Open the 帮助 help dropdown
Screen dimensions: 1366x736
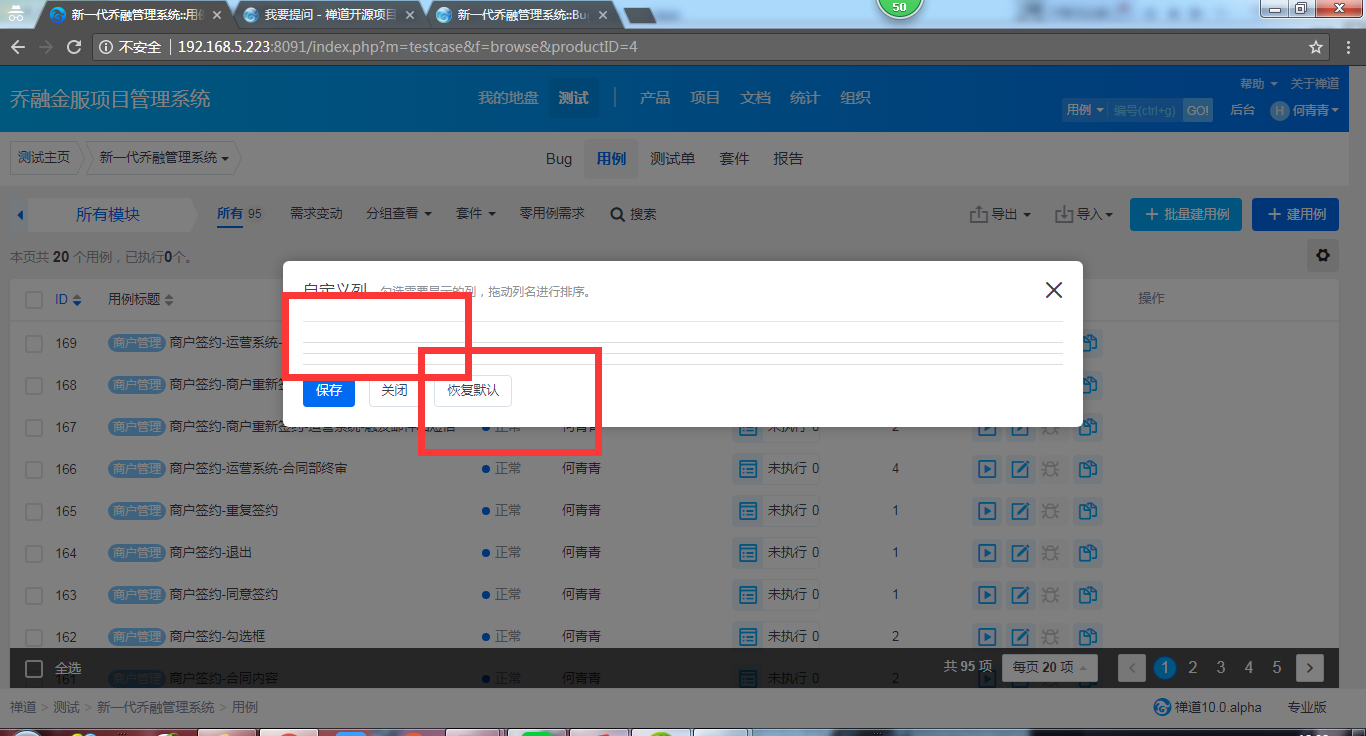(1258, 84)
